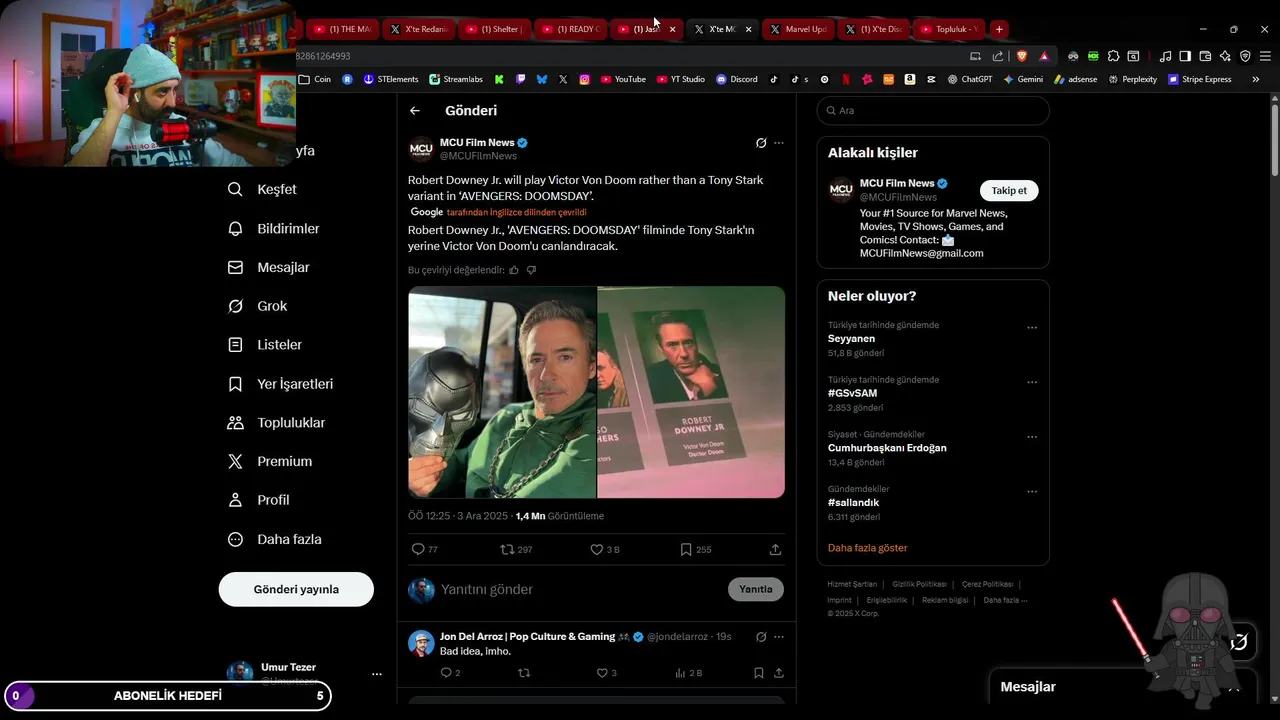Open more options on Jon Del Arroz reply
The height and width of the screenshot is (720, 1280).
(x=779, y=637)
